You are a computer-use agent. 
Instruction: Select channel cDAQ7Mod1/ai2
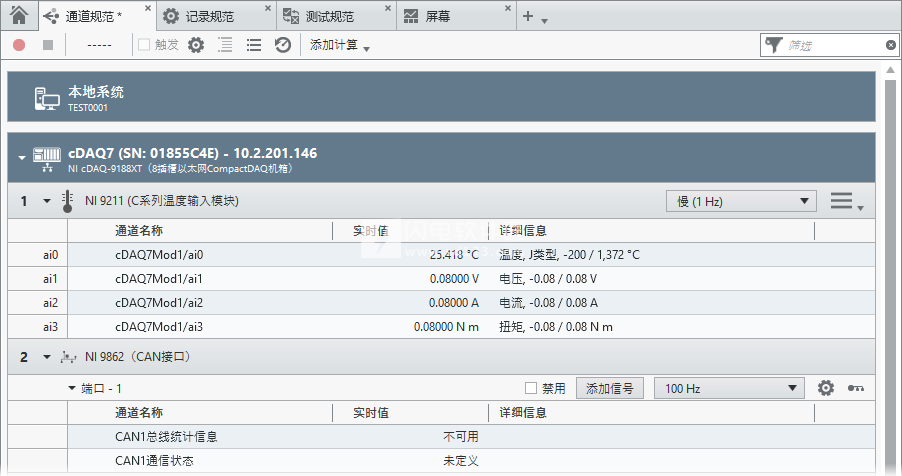159,303
